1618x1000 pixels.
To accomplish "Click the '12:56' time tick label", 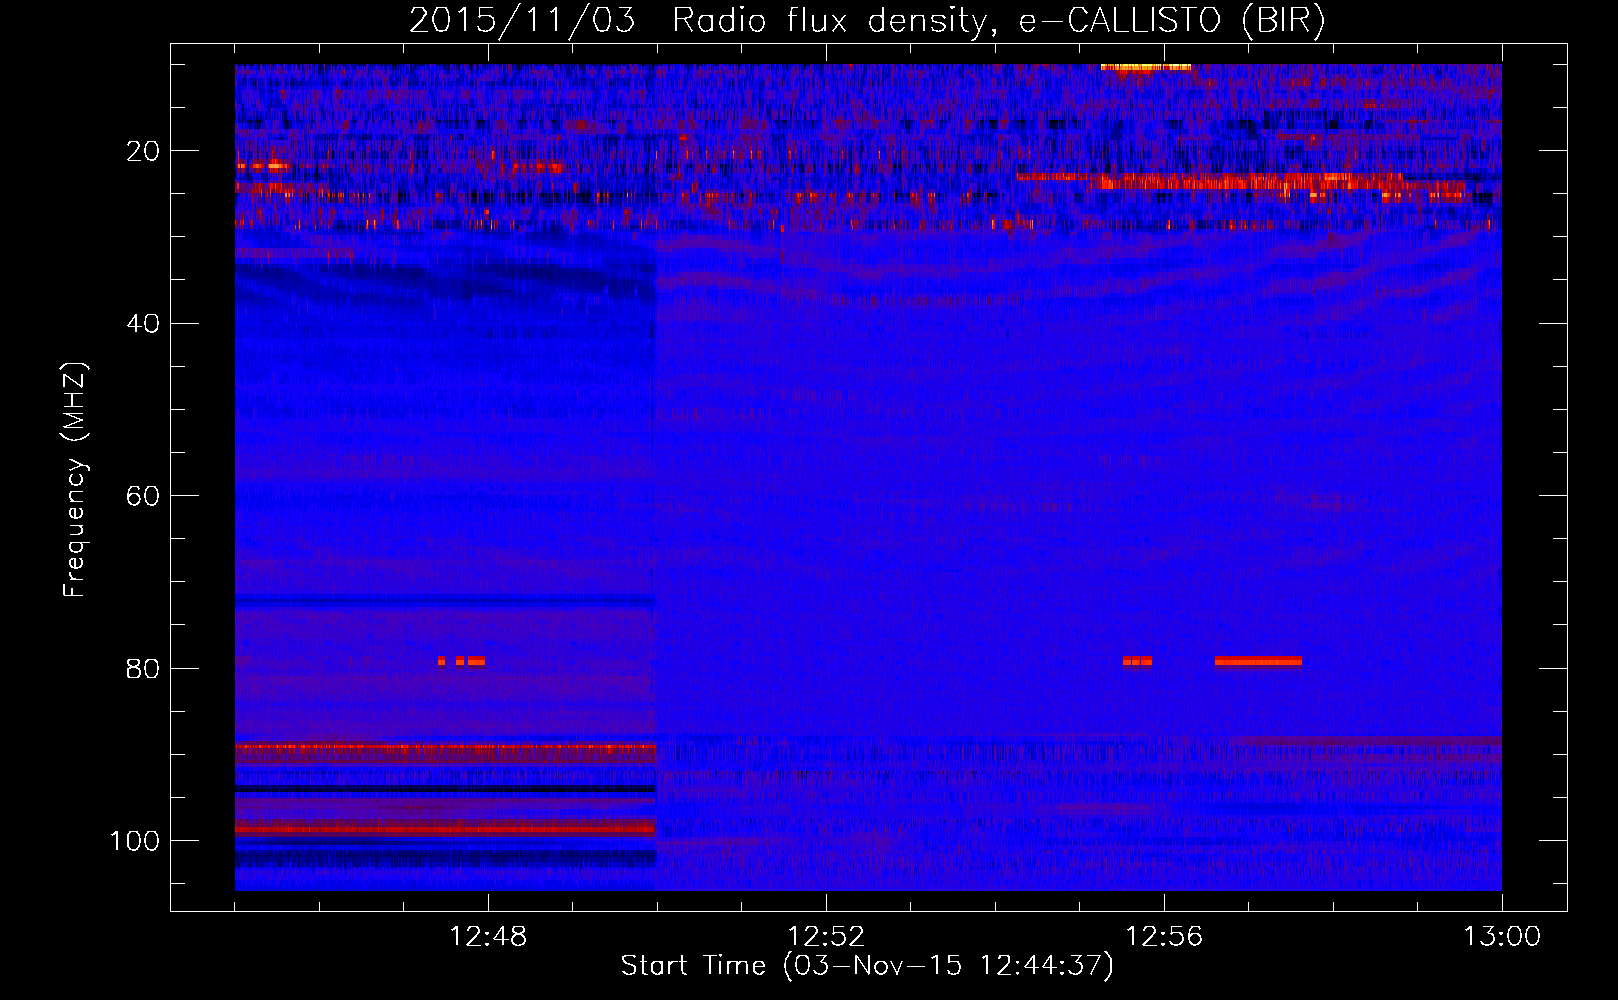I will point(1164,937).
